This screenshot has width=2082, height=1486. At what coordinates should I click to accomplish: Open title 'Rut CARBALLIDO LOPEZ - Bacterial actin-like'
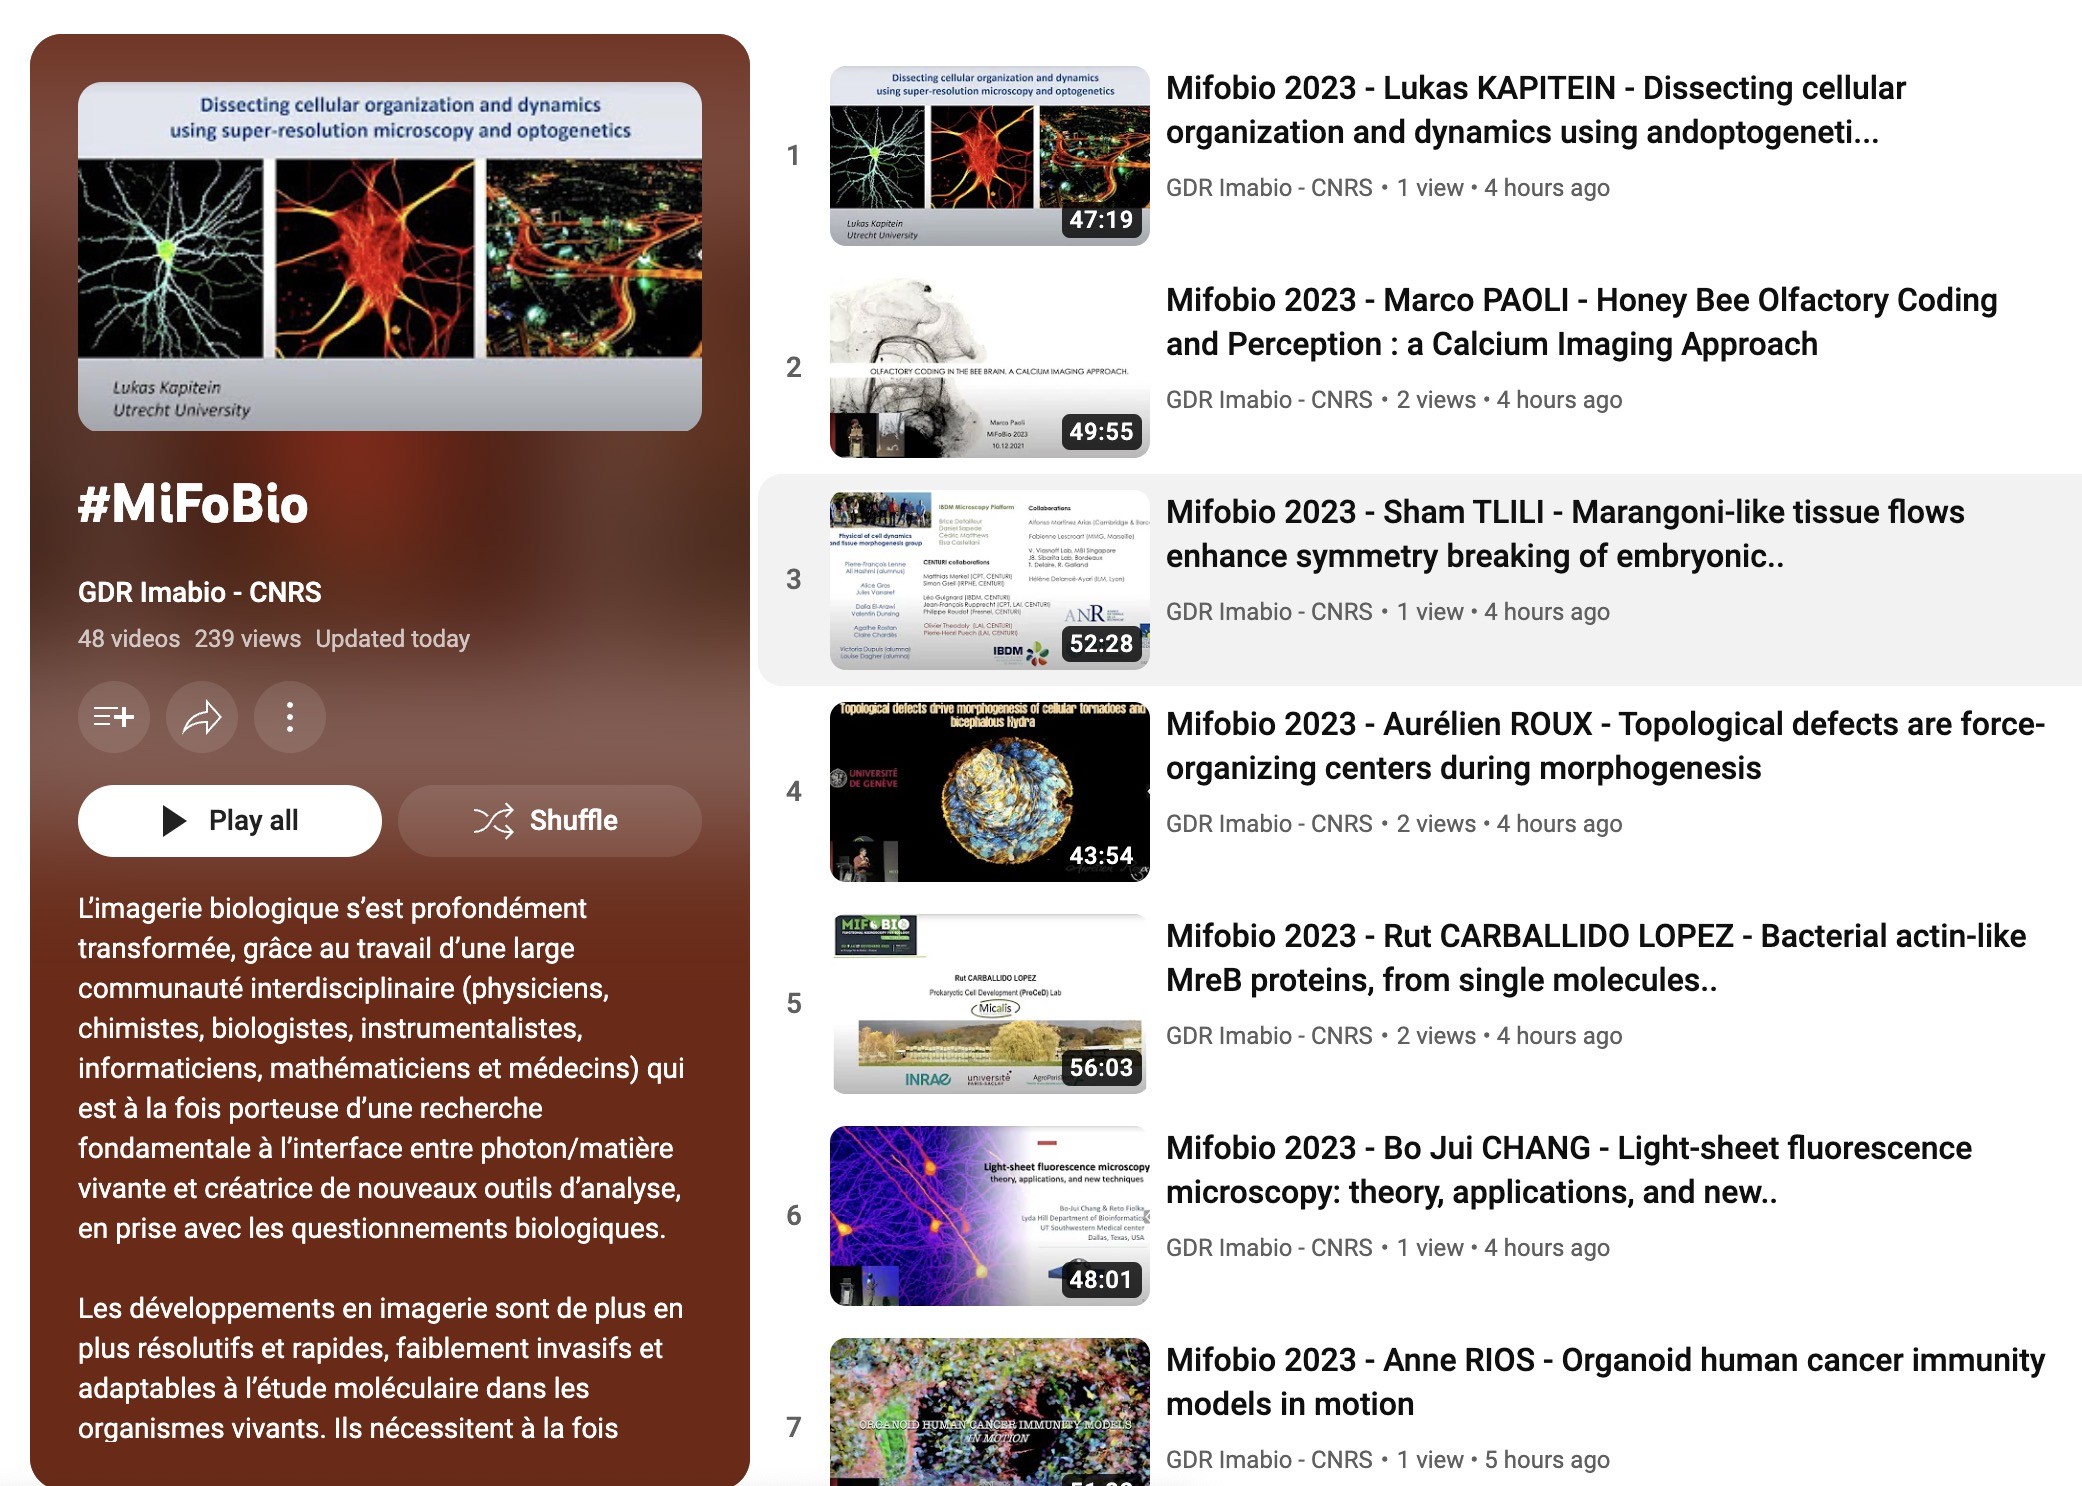1596,958
